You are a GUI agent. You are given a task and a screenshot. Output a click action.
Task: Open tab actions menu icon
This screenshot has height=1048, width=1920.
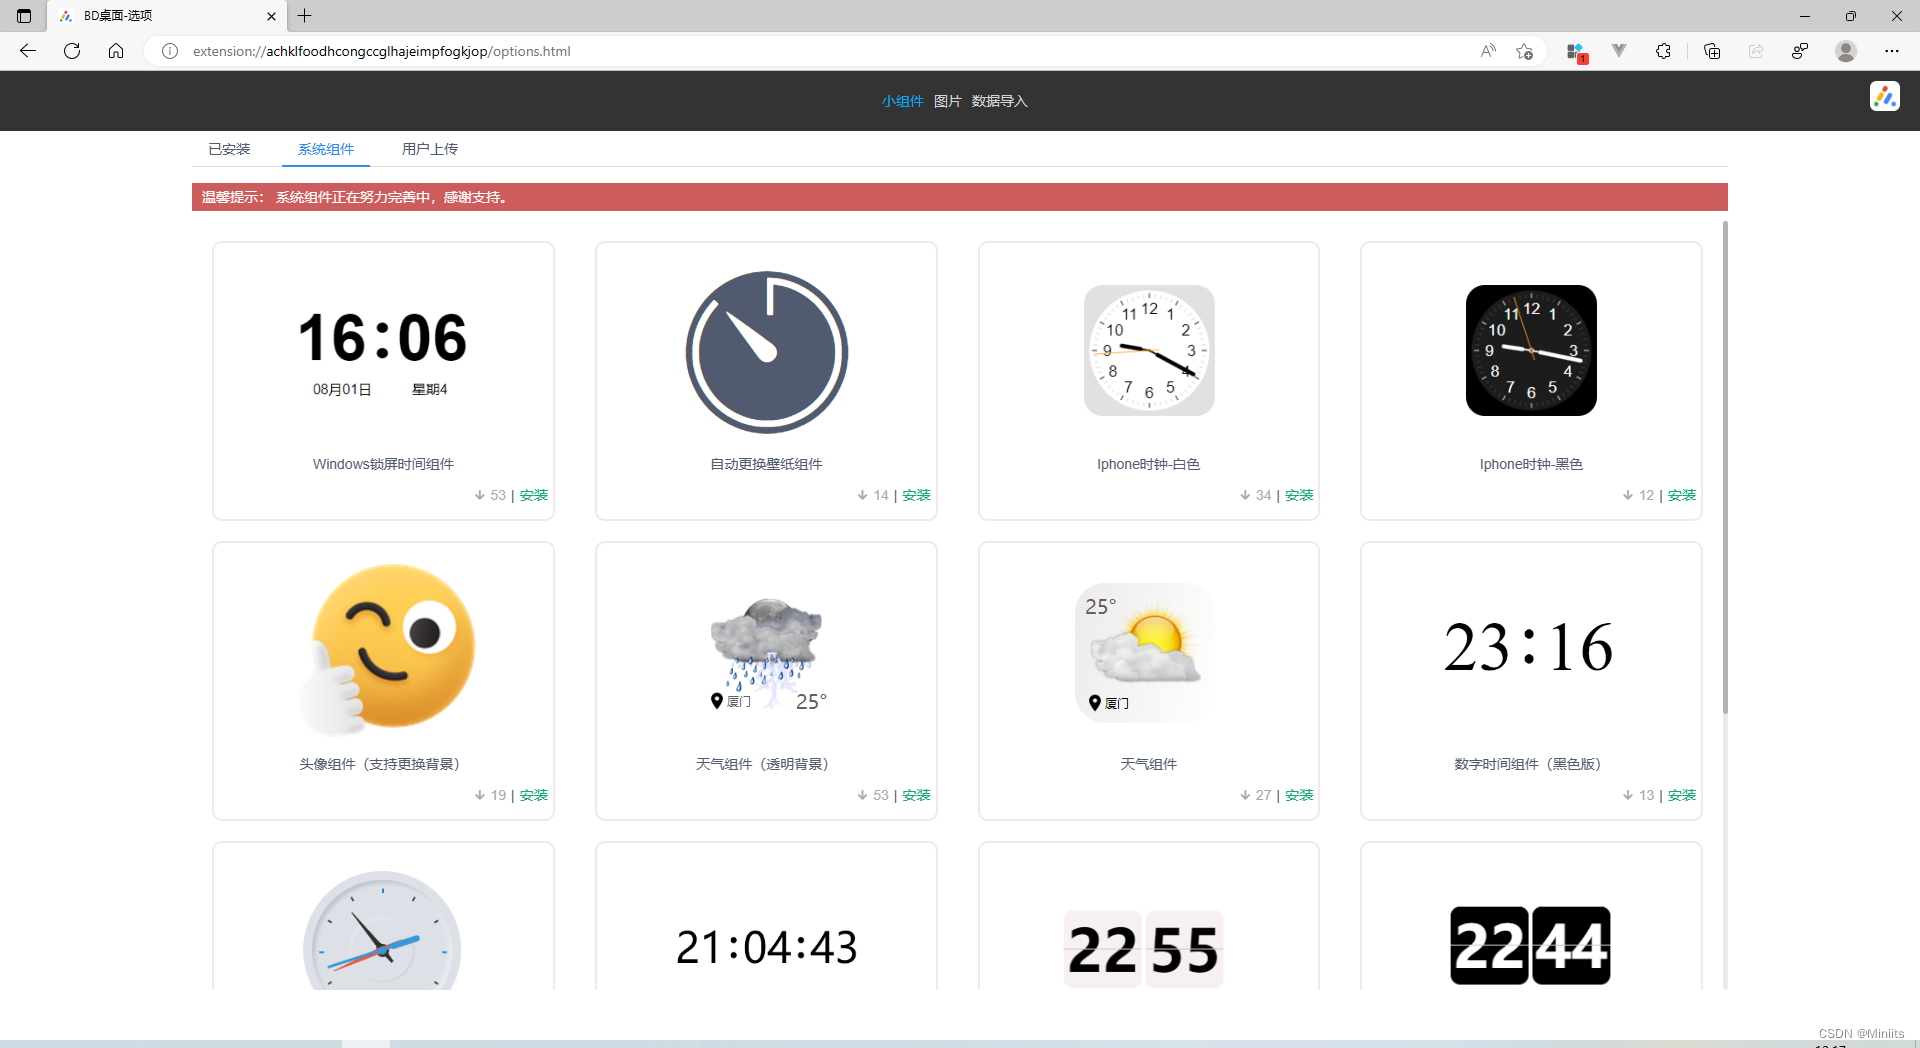point(24,16)
